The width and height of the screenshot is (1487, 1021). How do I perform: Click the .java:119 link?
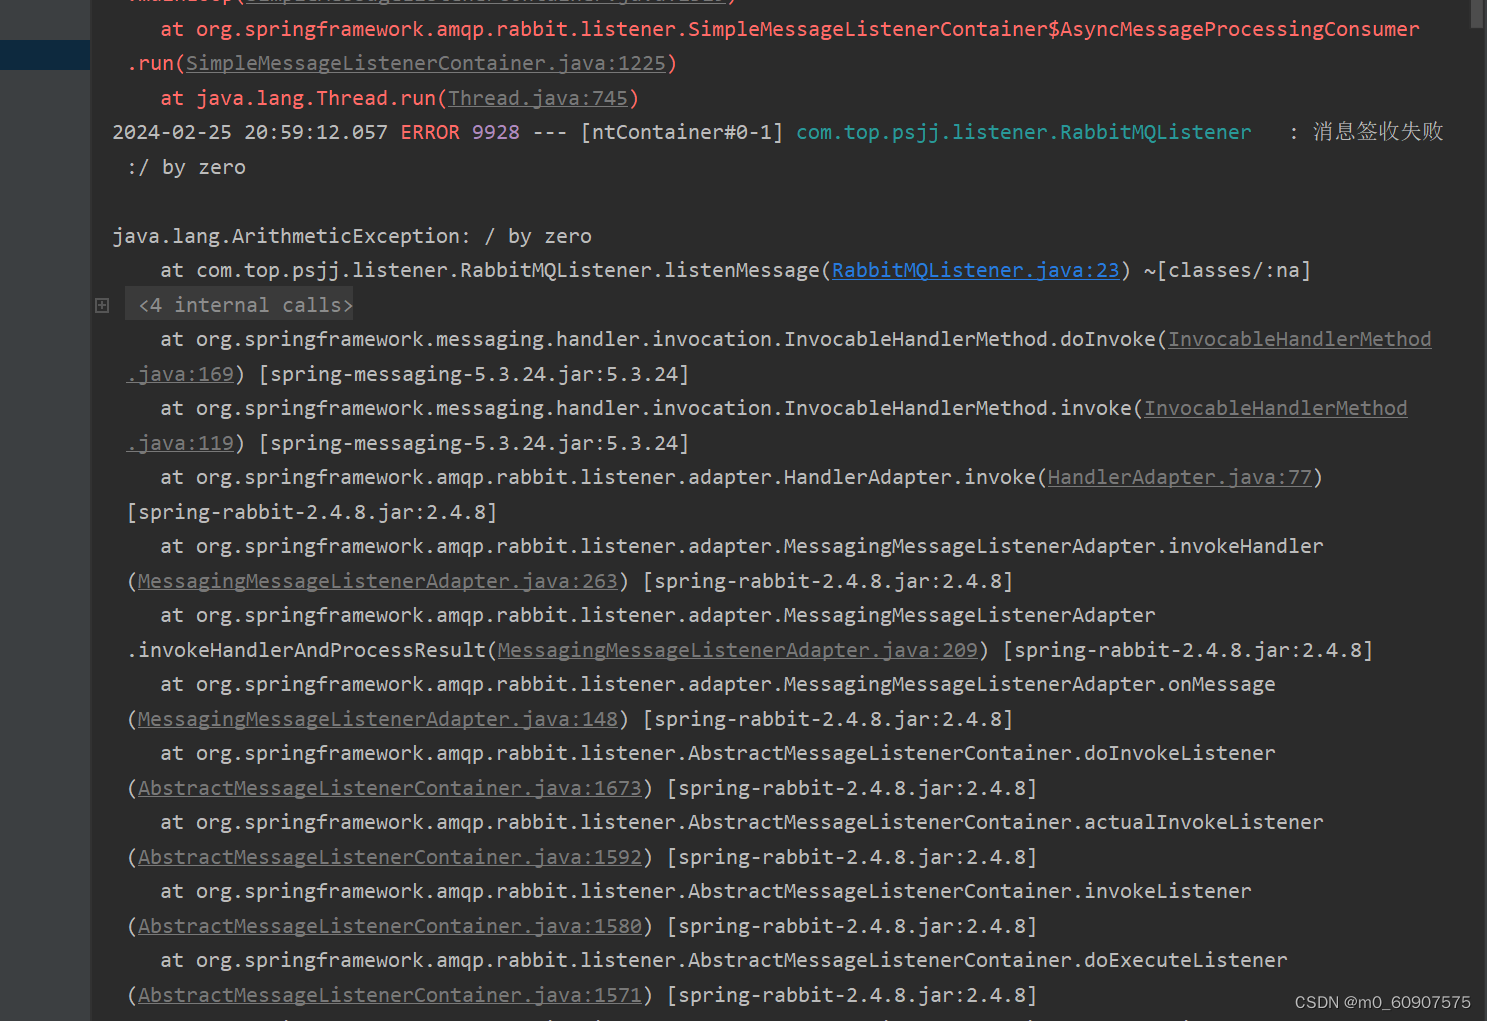[x=180, y=443]
